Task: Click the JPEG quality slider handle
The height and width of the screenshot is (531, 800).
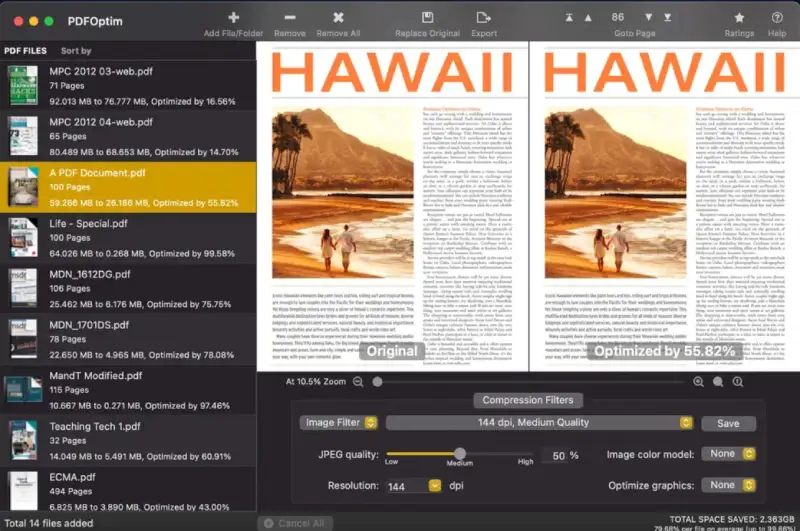Action: pos(460,455)
